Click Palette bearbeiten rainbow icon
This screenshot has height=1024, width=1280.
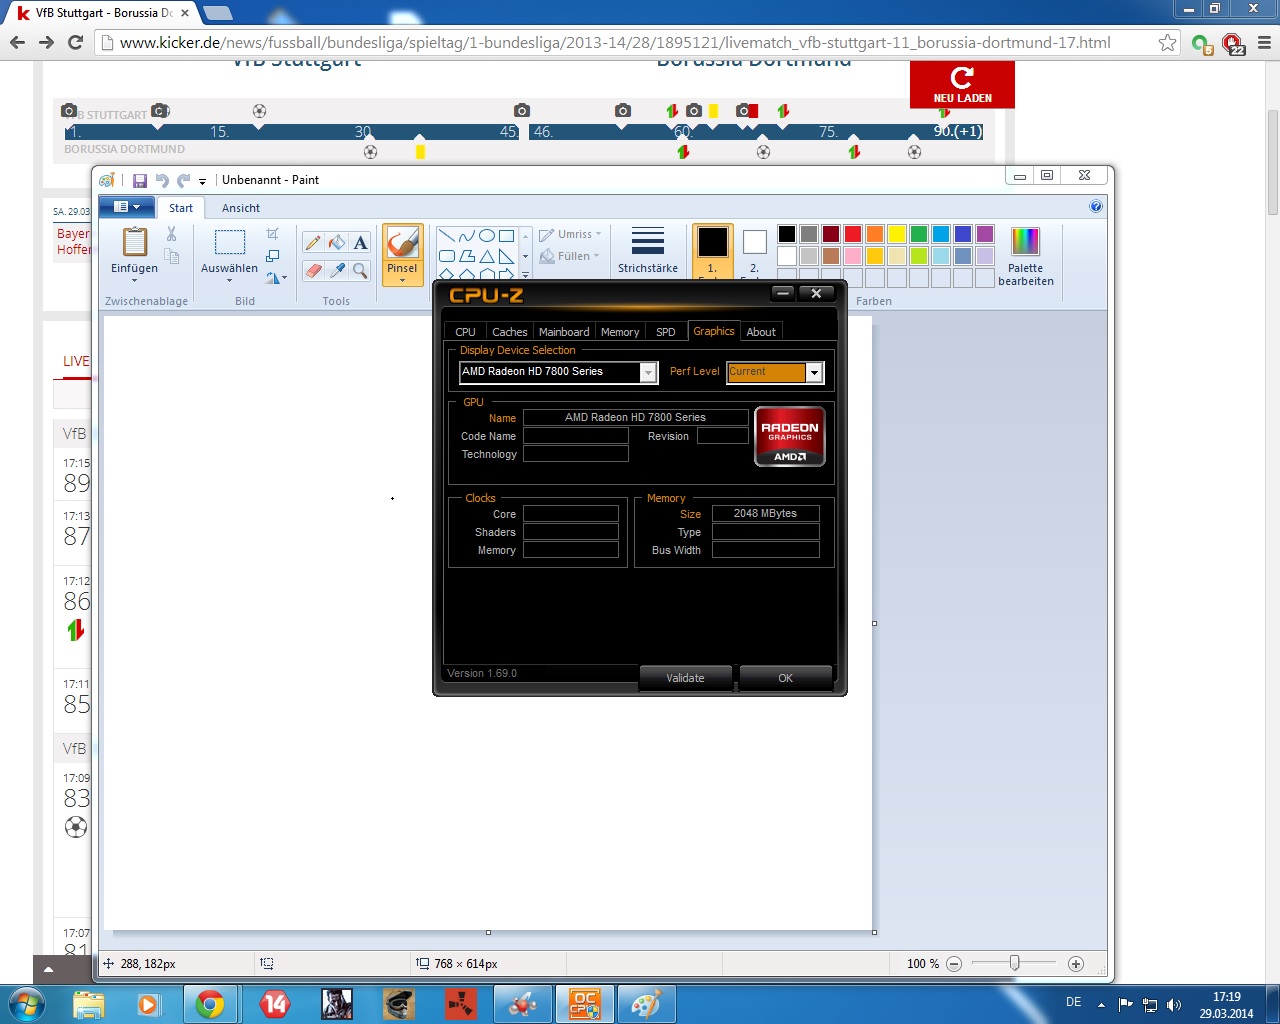(x=1025, y=241)
